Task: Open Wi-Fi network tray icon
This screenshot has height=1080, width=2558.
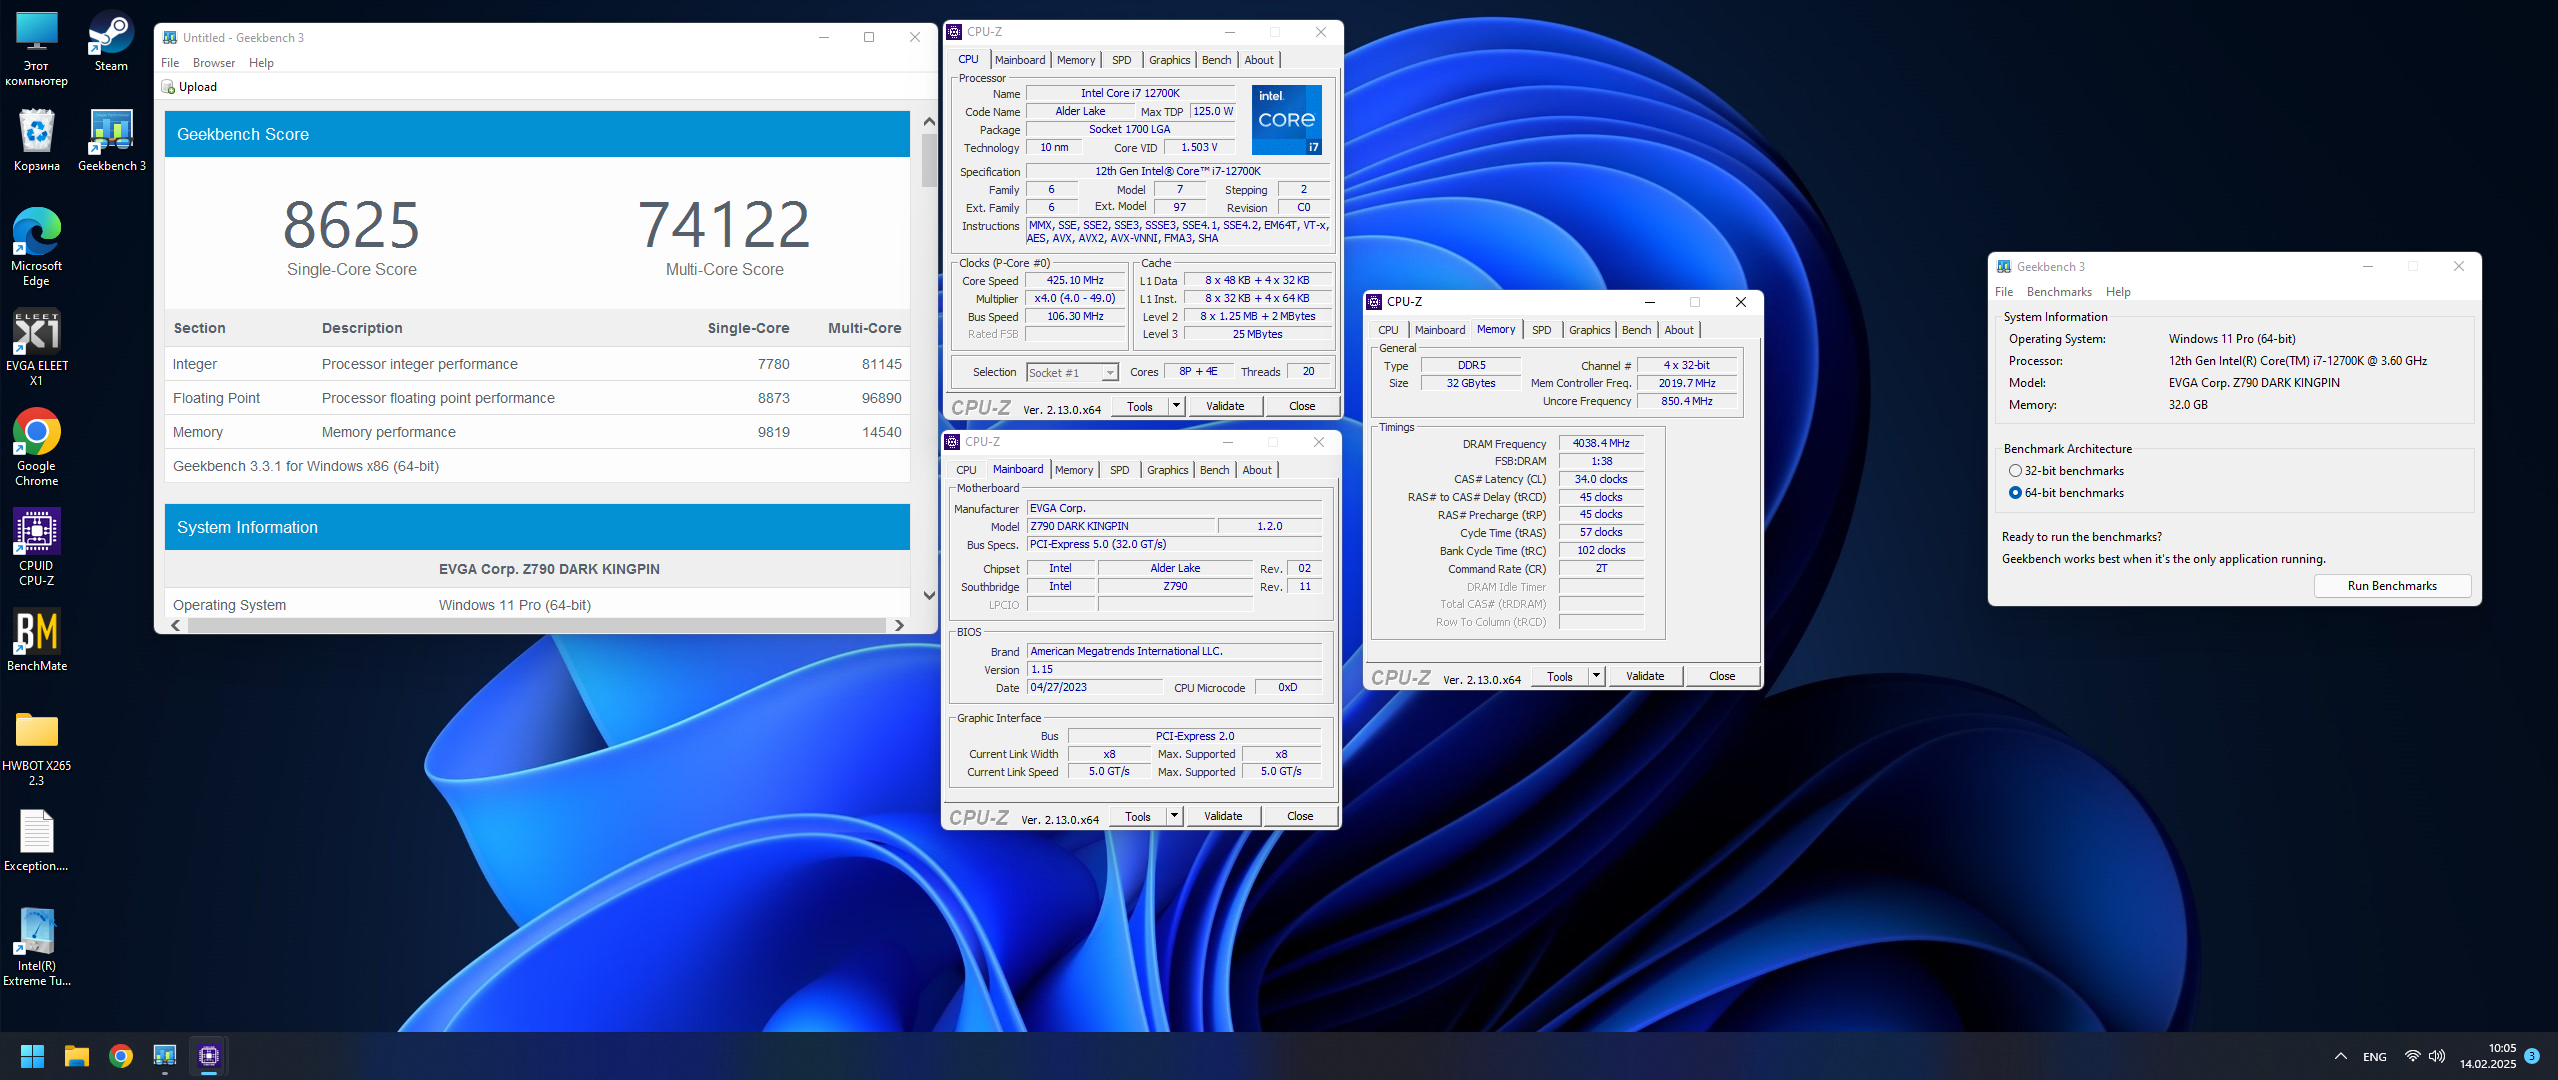Action: point(2412,1056)
